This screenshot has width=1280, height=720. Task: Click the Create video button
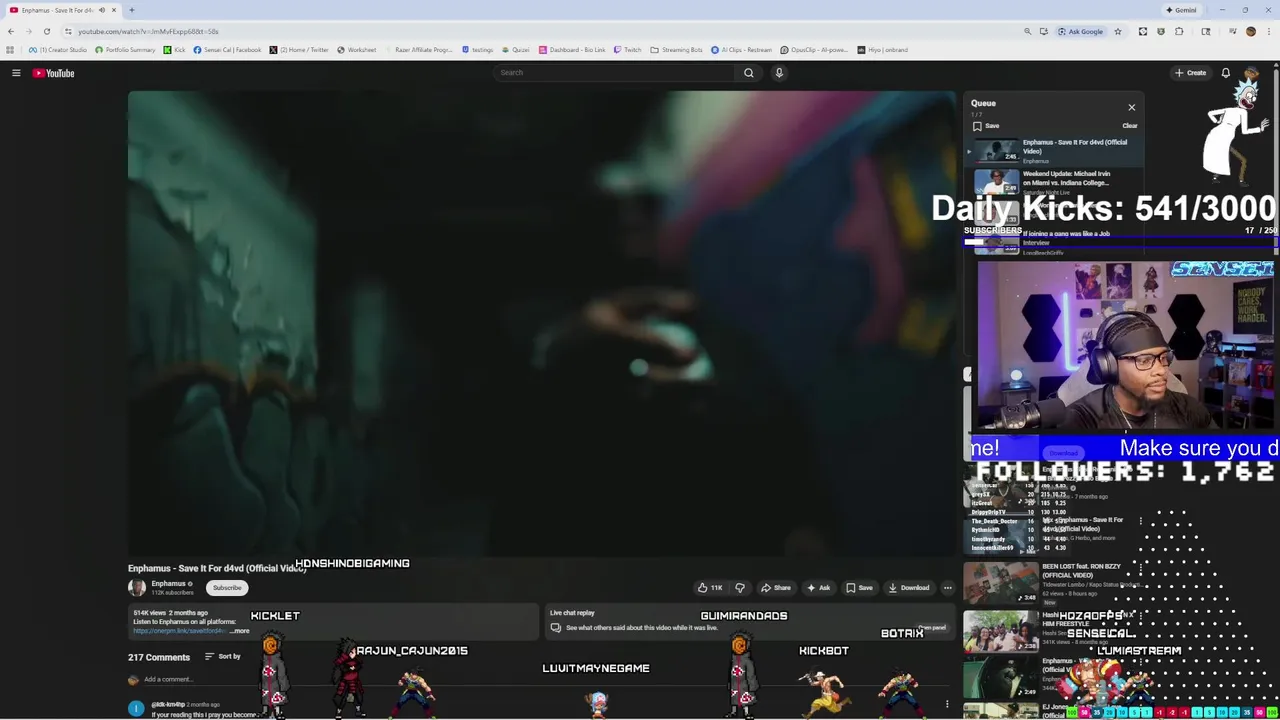[x=1190, y=73]
